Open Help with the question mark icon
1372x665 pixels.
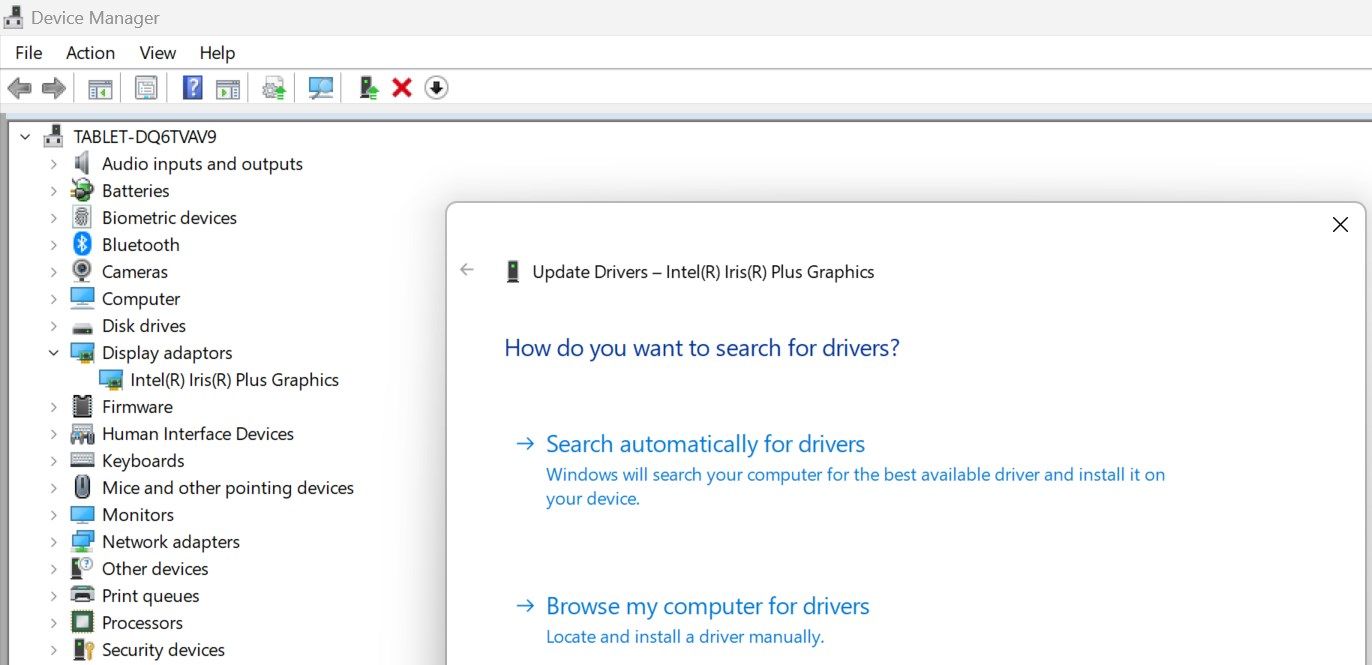(x=192, y=87)
